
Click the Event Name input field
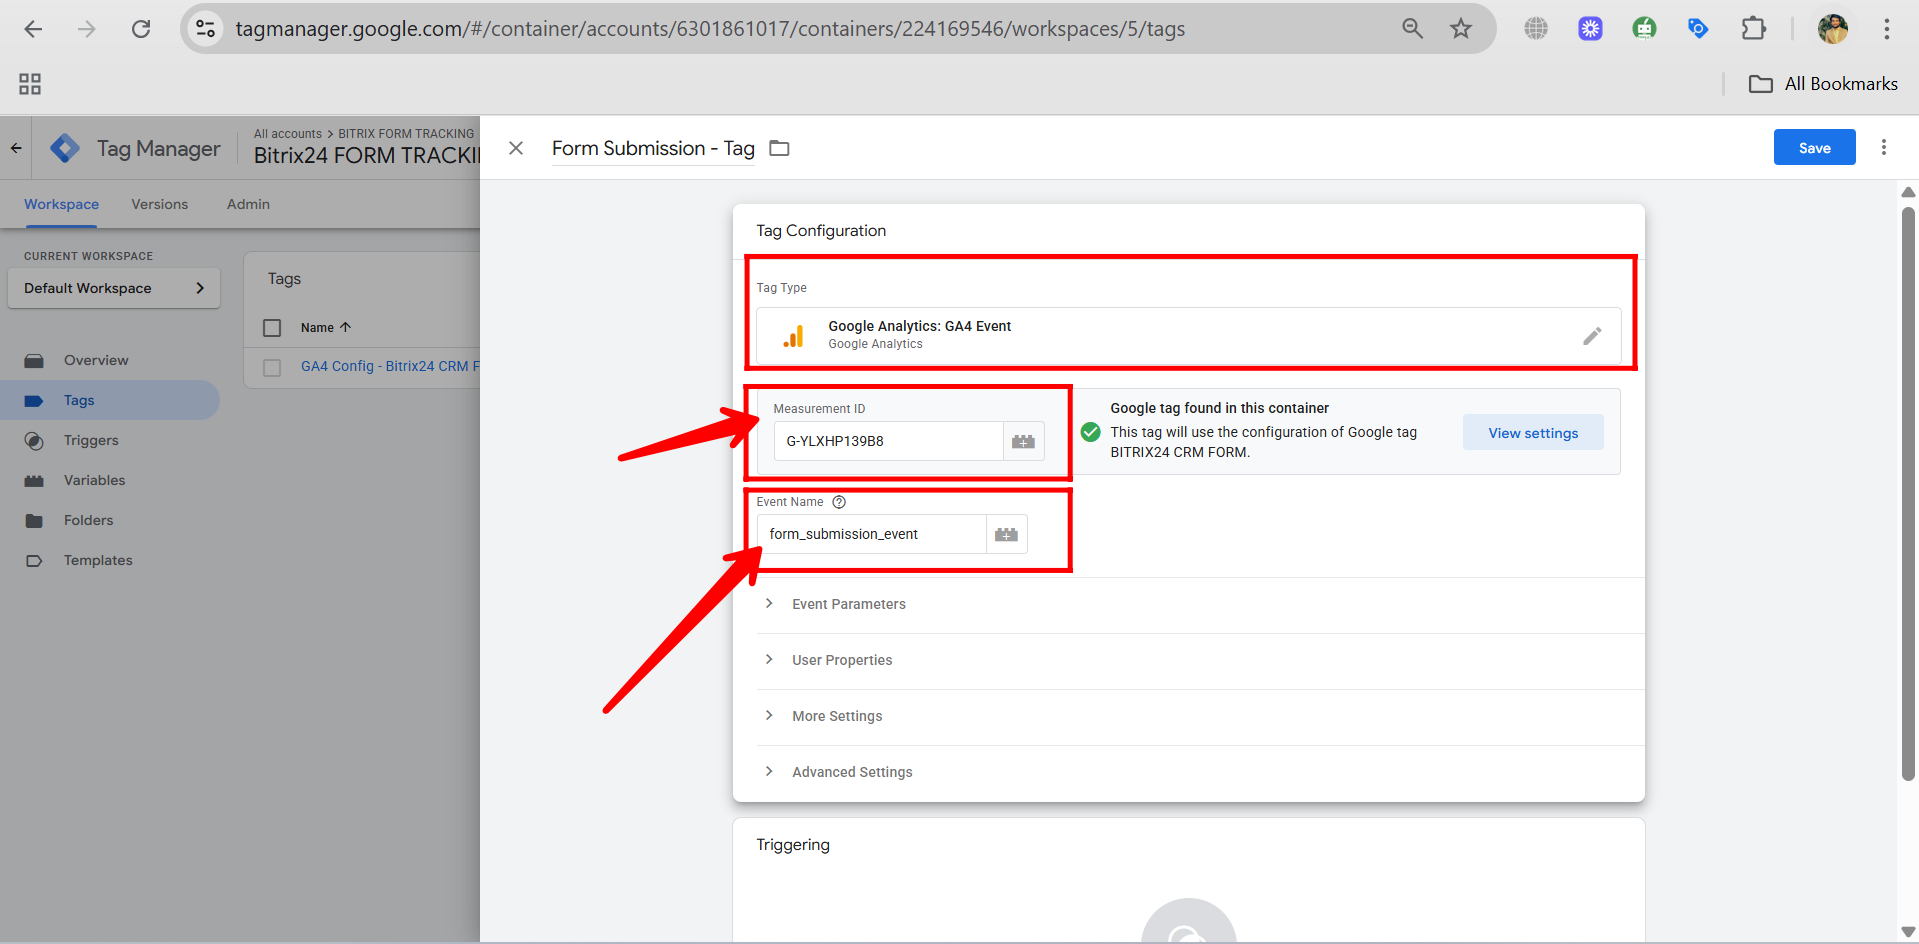tap(872, 534)
